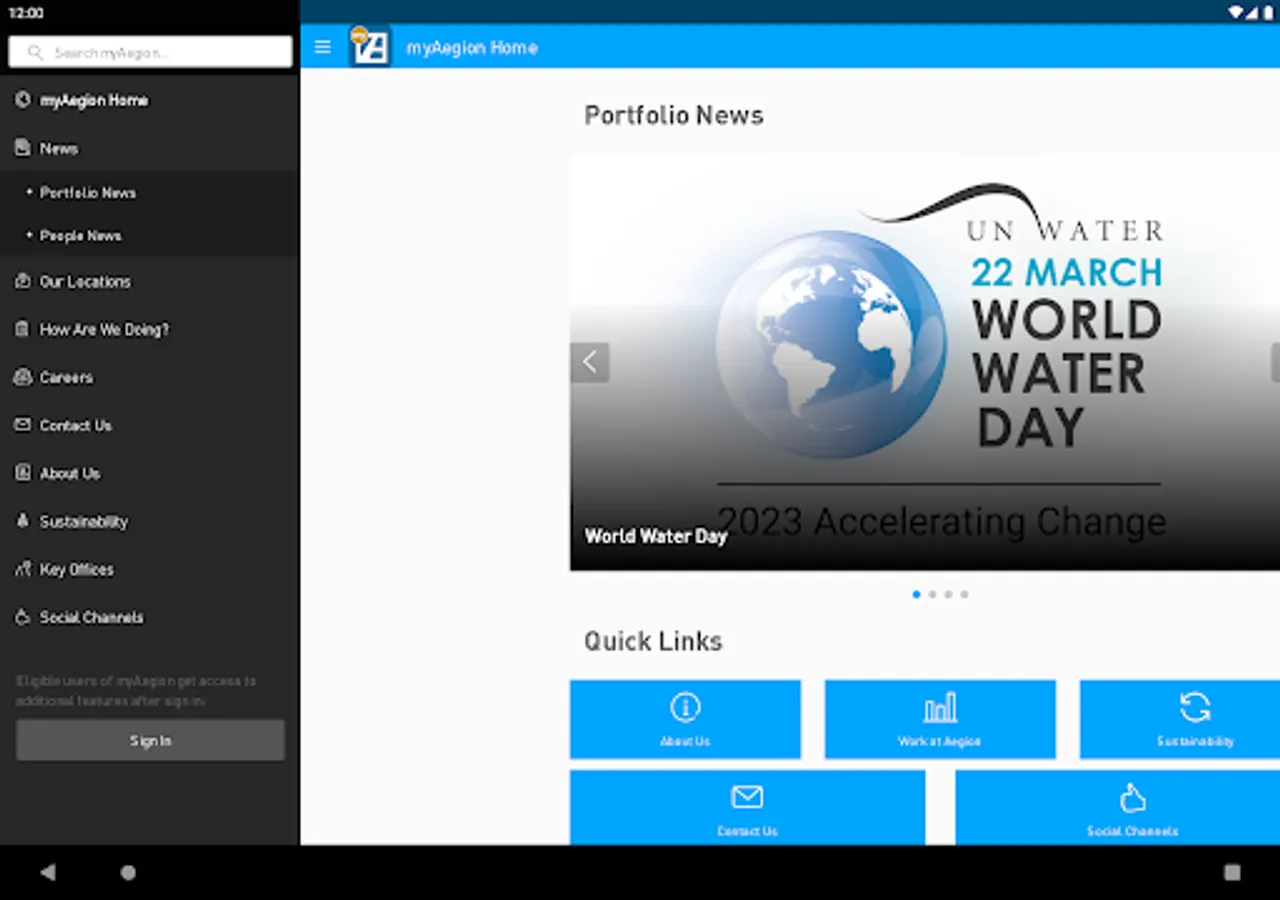Select Key Offices in the sidebar
This screenshot has width=1280, height=900.
tap(150, 569)
